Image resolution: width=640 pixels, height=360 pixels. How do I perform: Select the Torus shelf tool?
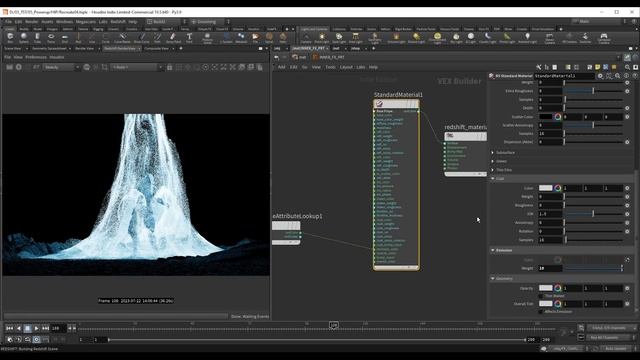click(51, 38)
